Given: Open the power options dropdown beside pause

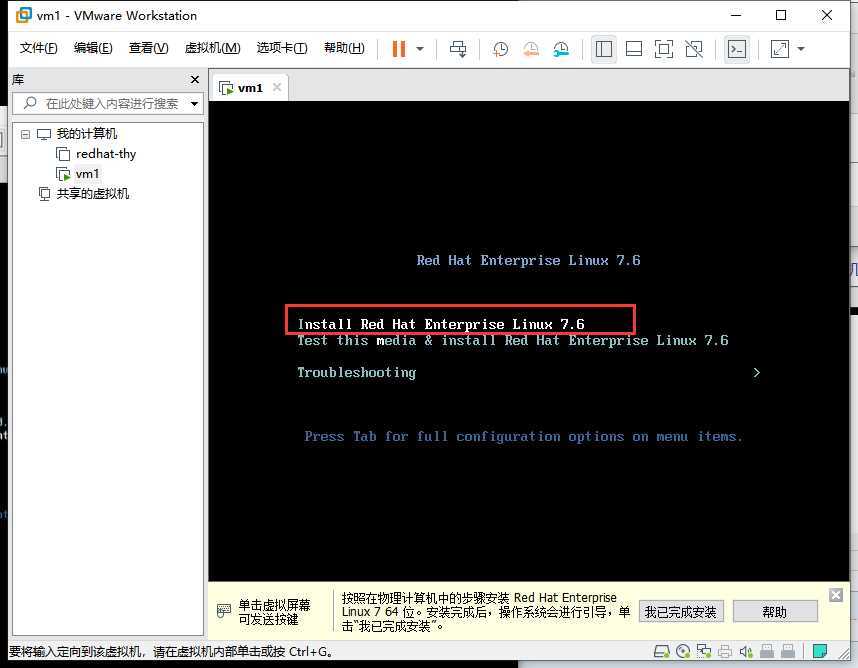Looking at the screenshot, I should (420, 49).
